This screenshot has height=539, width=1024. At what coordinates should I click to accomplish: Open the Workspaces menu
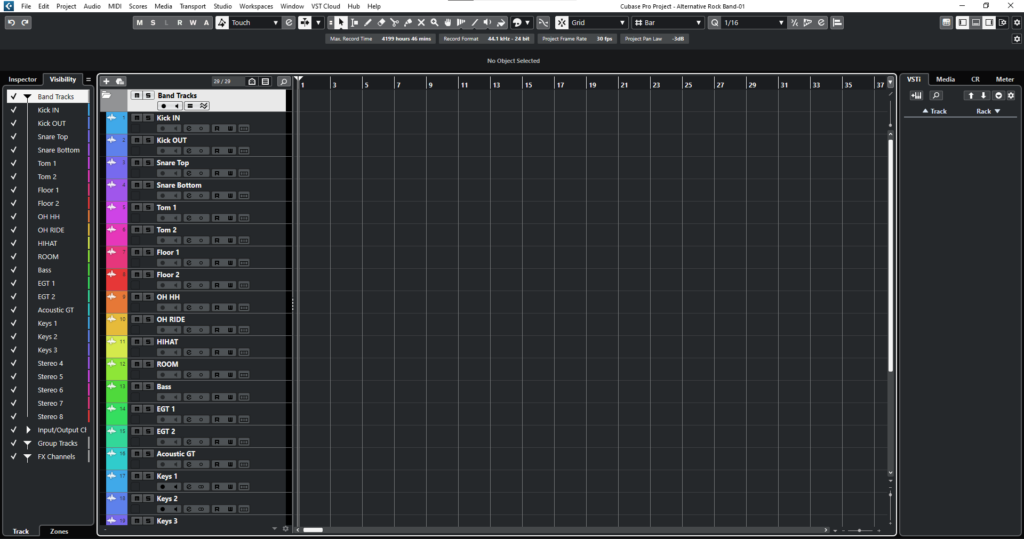(256, 6)
